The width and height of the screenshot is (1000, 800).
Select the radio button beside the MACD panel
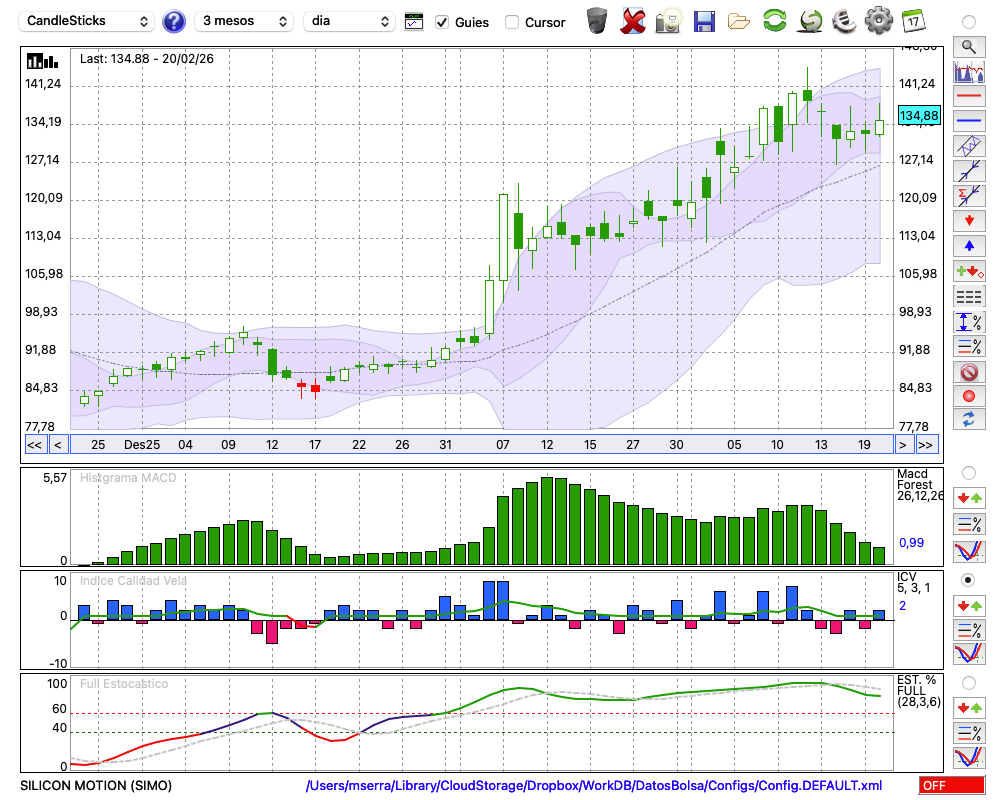968,472
